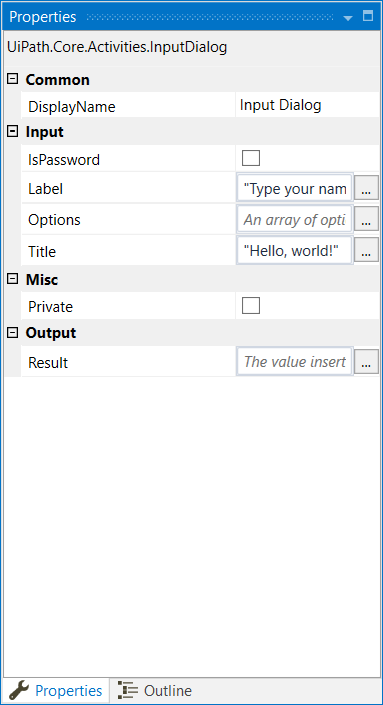Screen dimensions: 383x705
Task: Select the Options property name
Action: pyautogui.click(x=54, y=220)
